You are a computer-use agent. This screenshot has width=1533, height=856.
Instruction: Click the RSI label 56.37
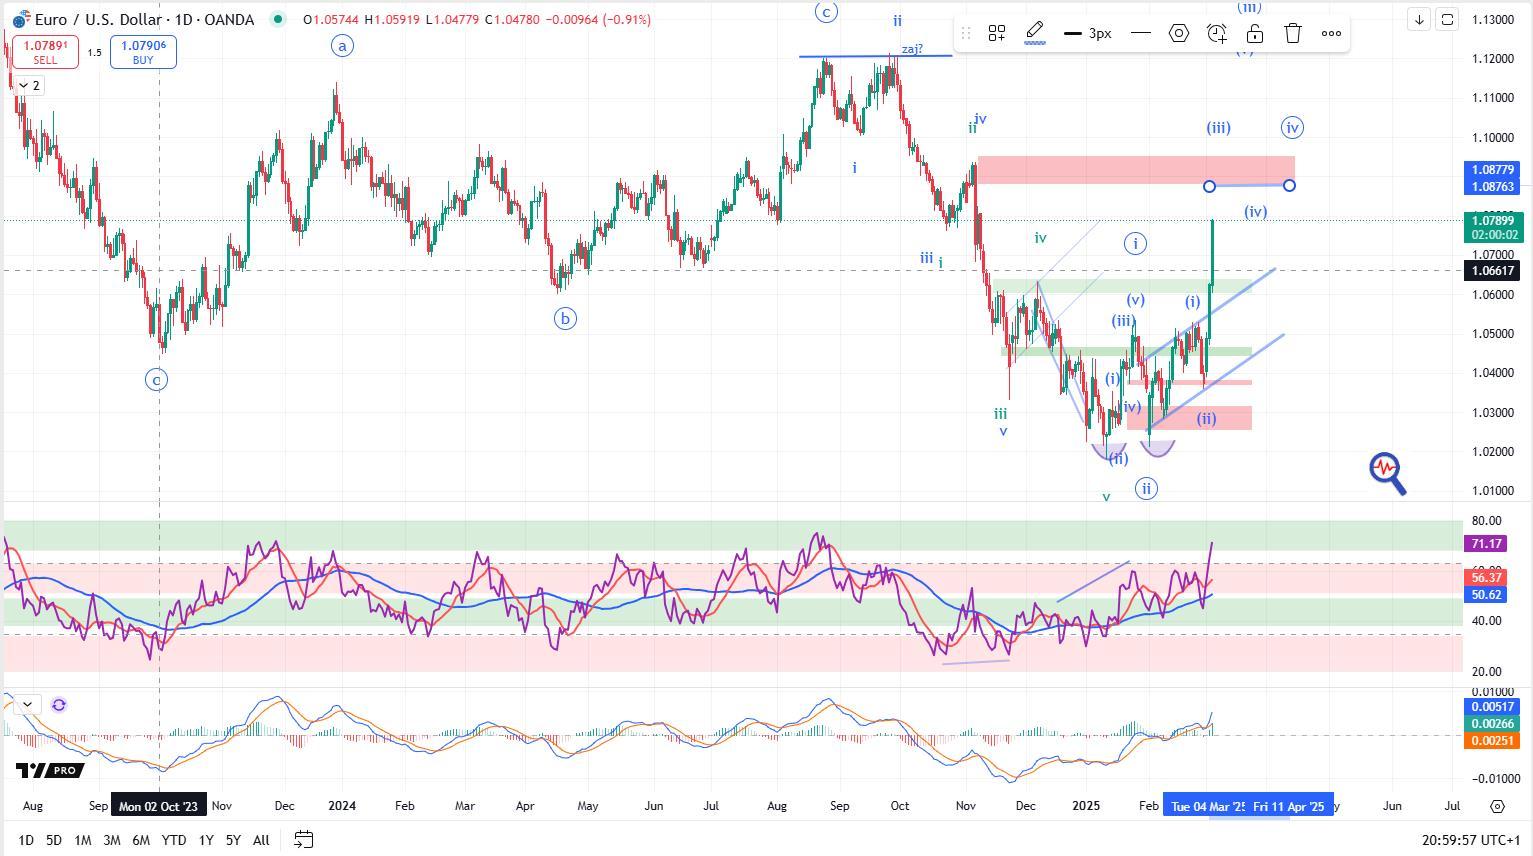1487,577
